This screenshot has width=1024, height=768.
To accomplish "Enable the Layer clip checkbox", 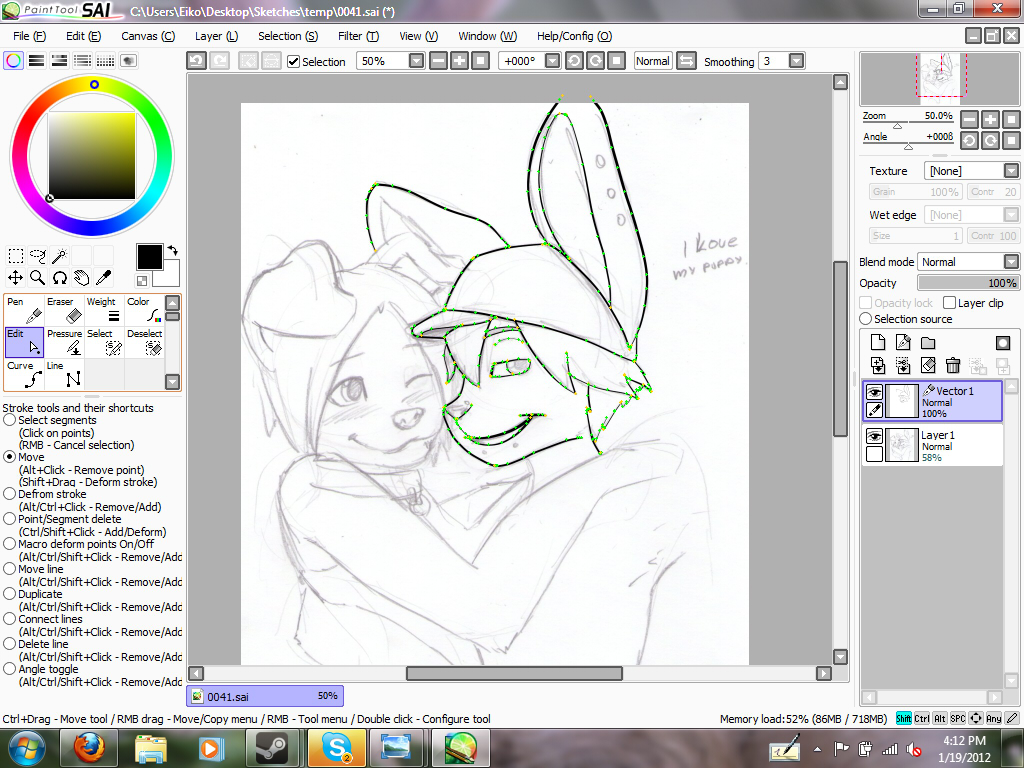I will 950,303.
